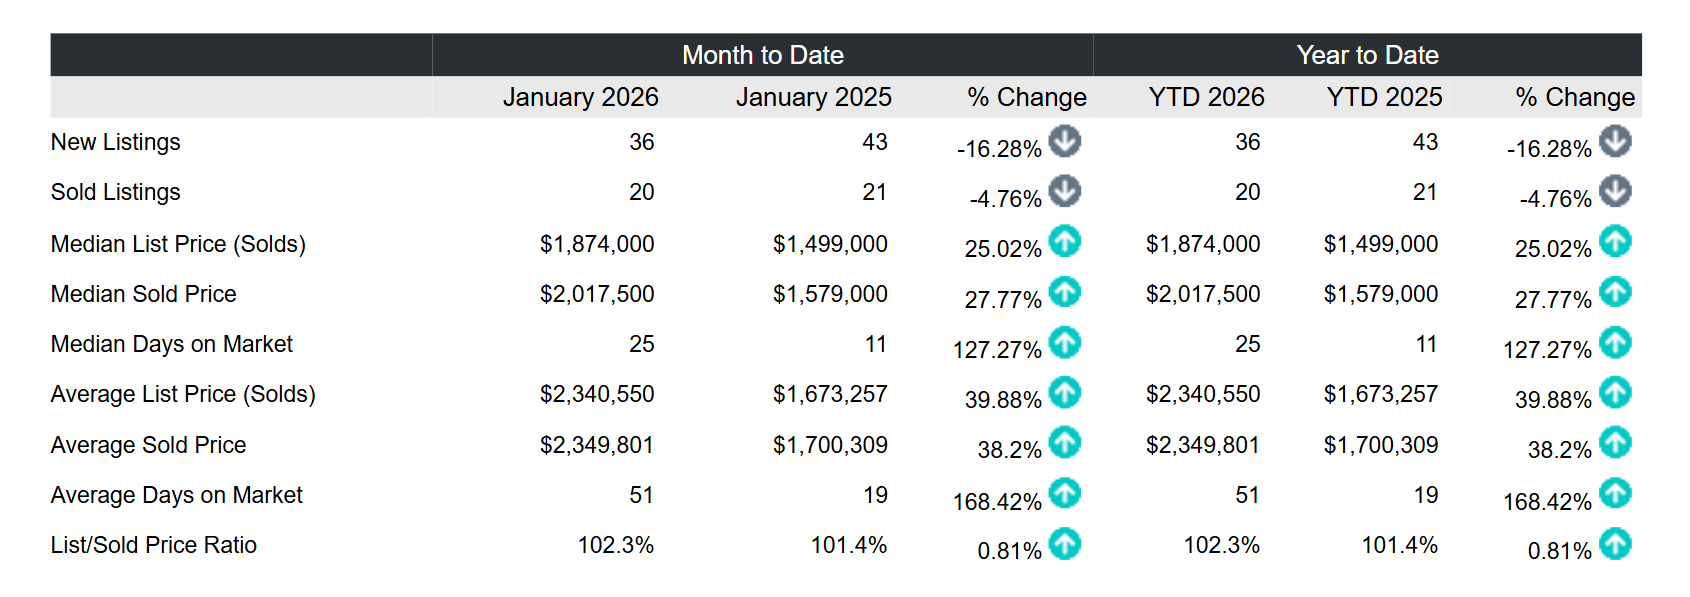Click the teal up arrow beside YTD Median Days on Market
The image size is (1690, 597).
pos(1614,343)
